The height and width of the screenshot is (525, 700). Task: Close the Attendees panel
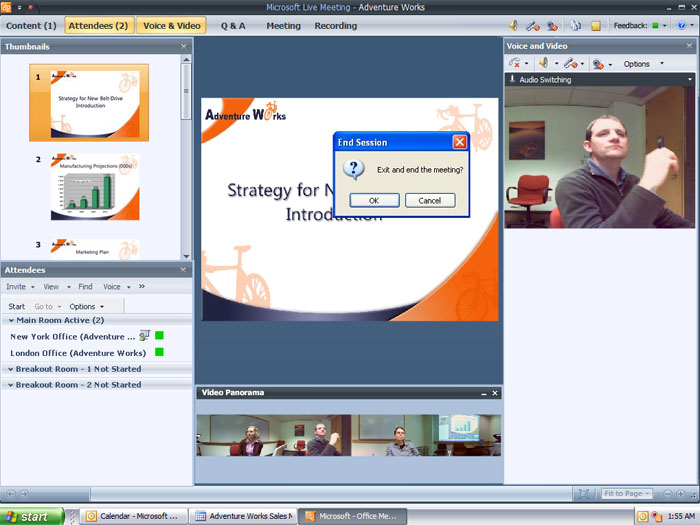[x=183, y=270]
